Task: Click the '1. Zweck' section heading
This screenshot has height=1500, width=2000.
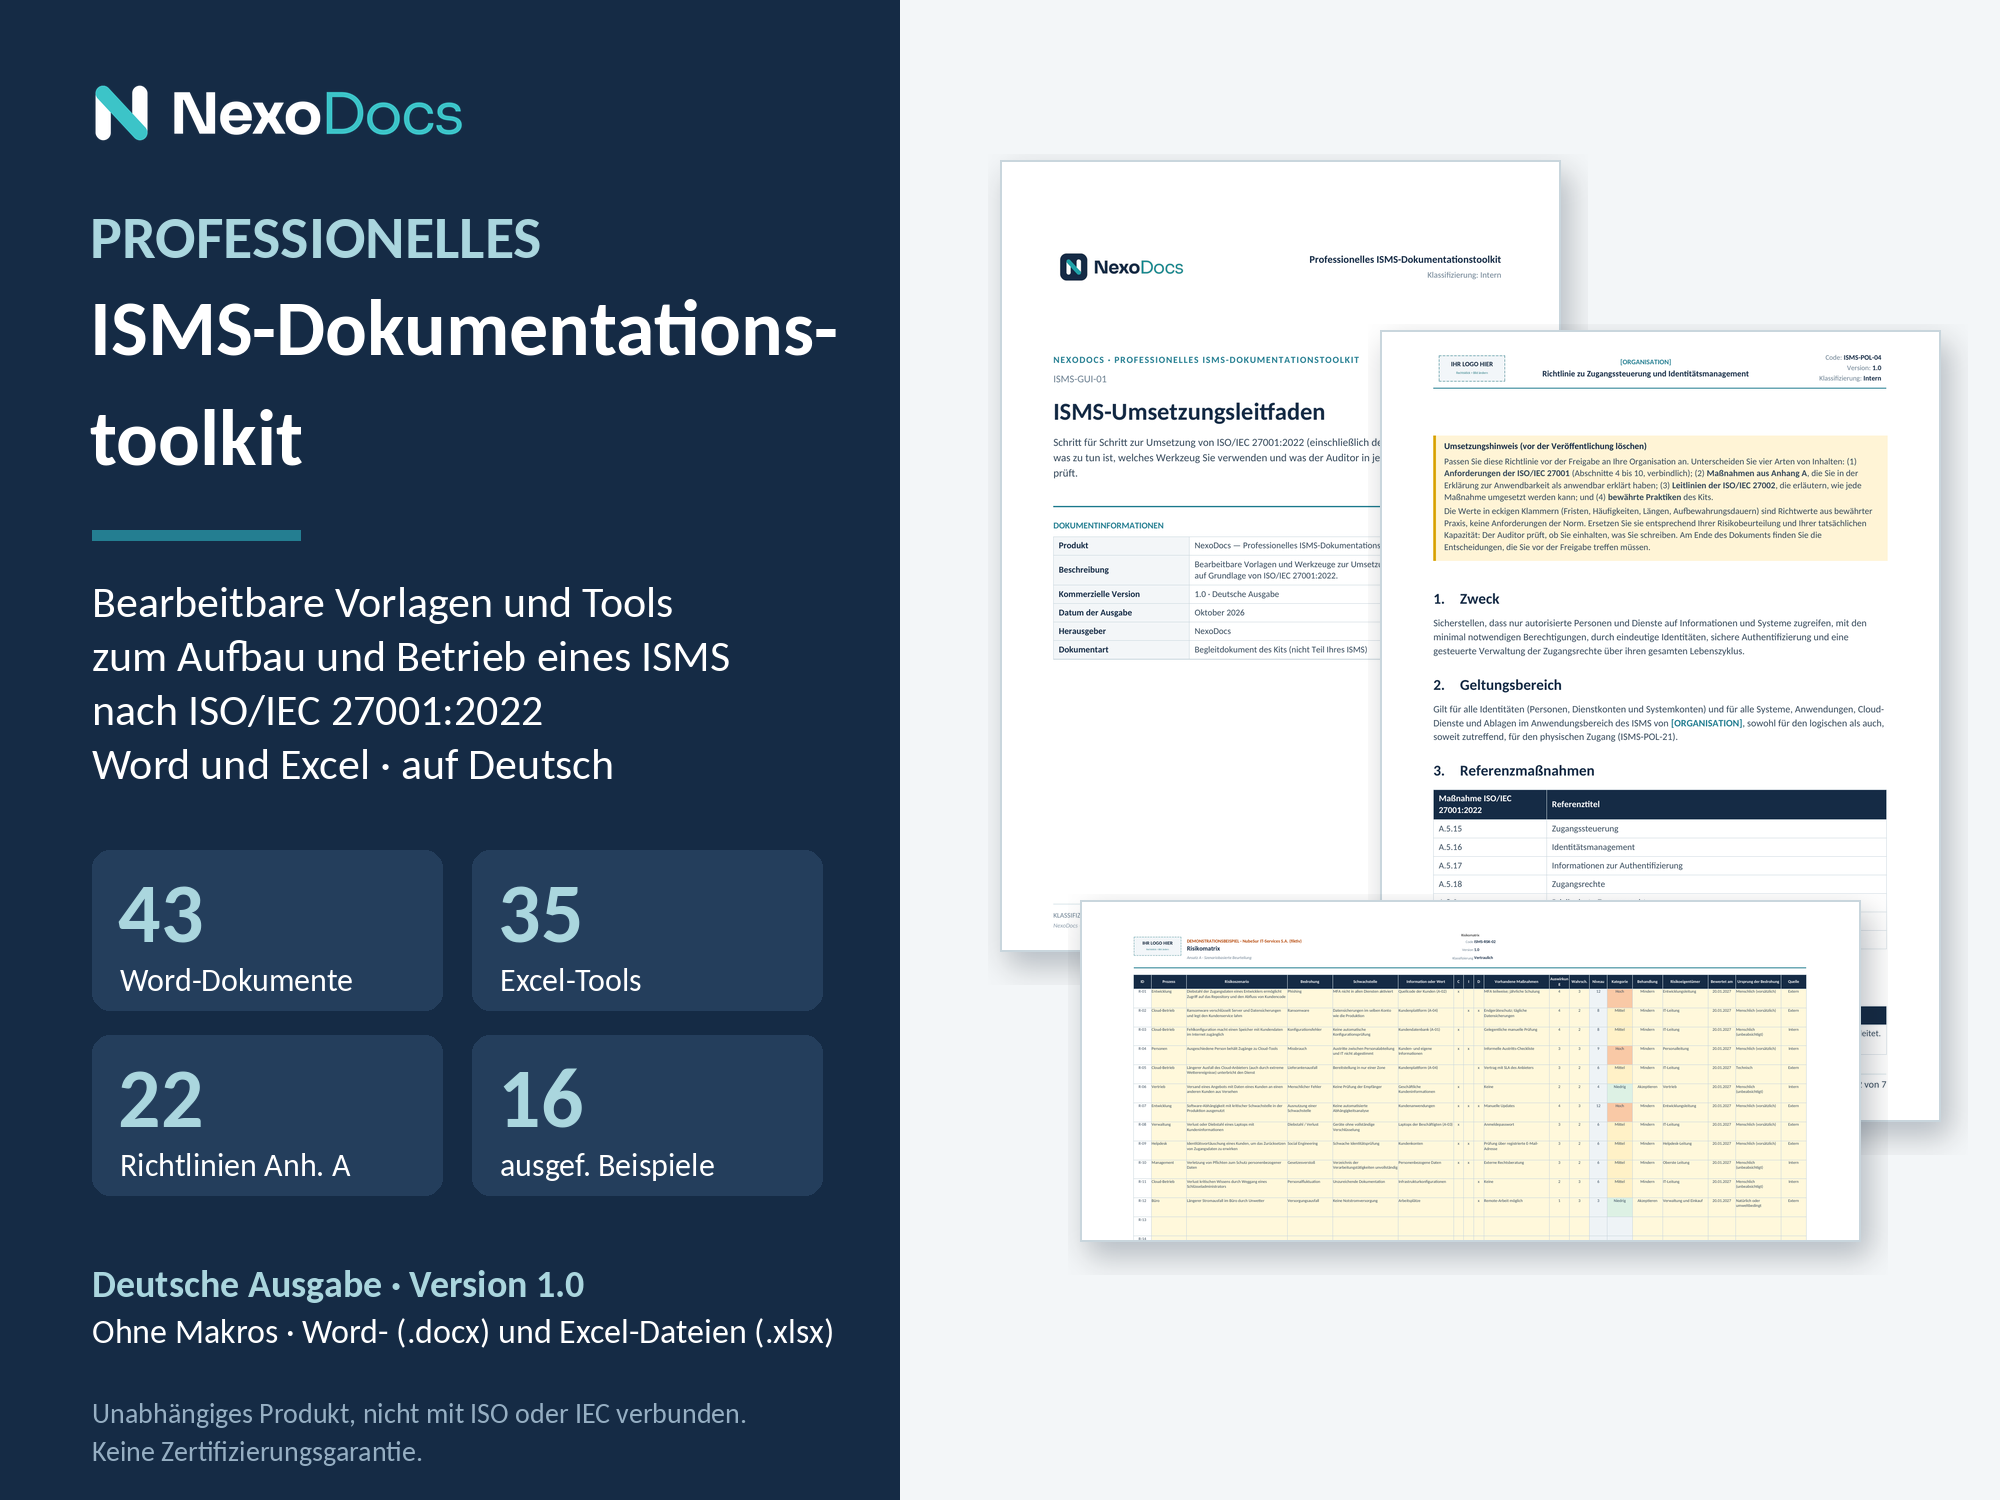Action: (x=1466, y=599)
